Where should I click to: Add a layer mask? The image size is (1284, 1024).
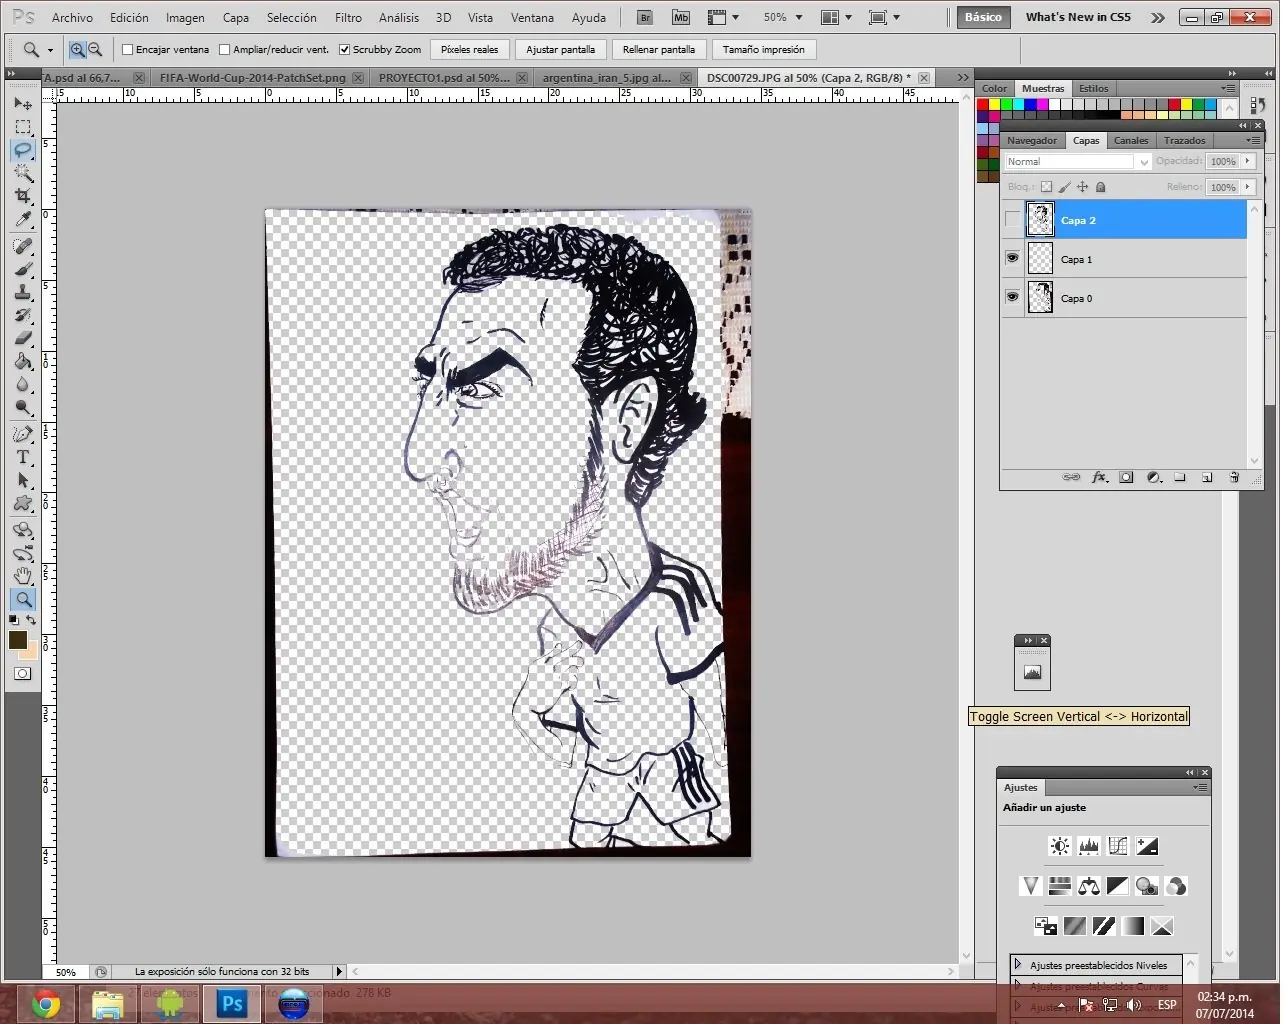pos(1126,478)
